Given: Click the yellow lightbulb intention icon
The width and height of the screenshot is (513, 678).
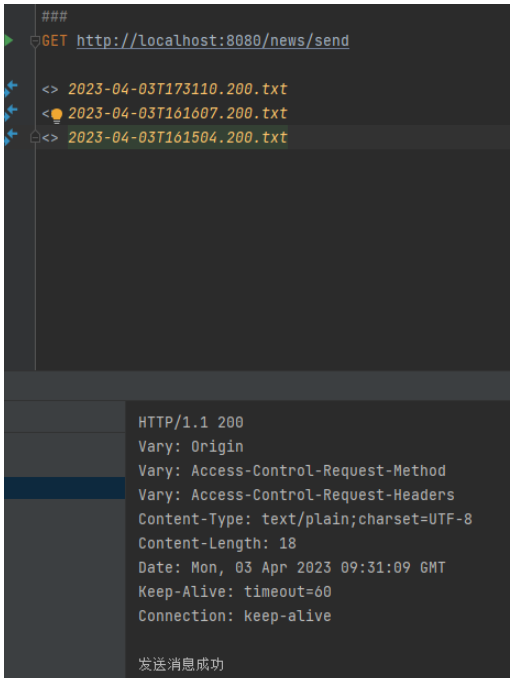Looking at the screenshot, I should [x=57, y=115].
